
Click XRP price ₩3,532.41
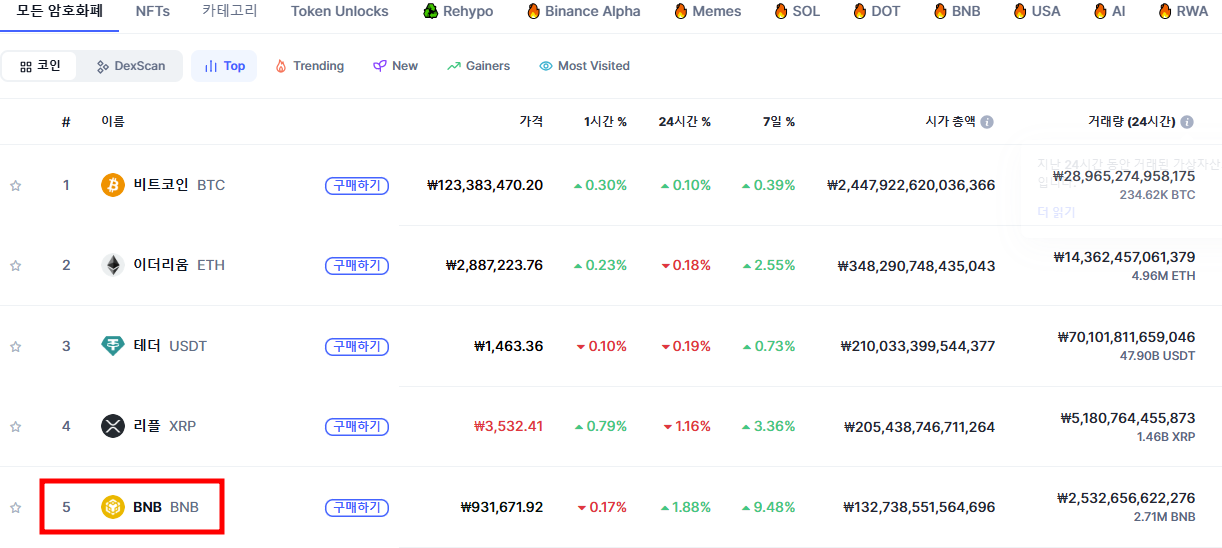pos(509,426)
